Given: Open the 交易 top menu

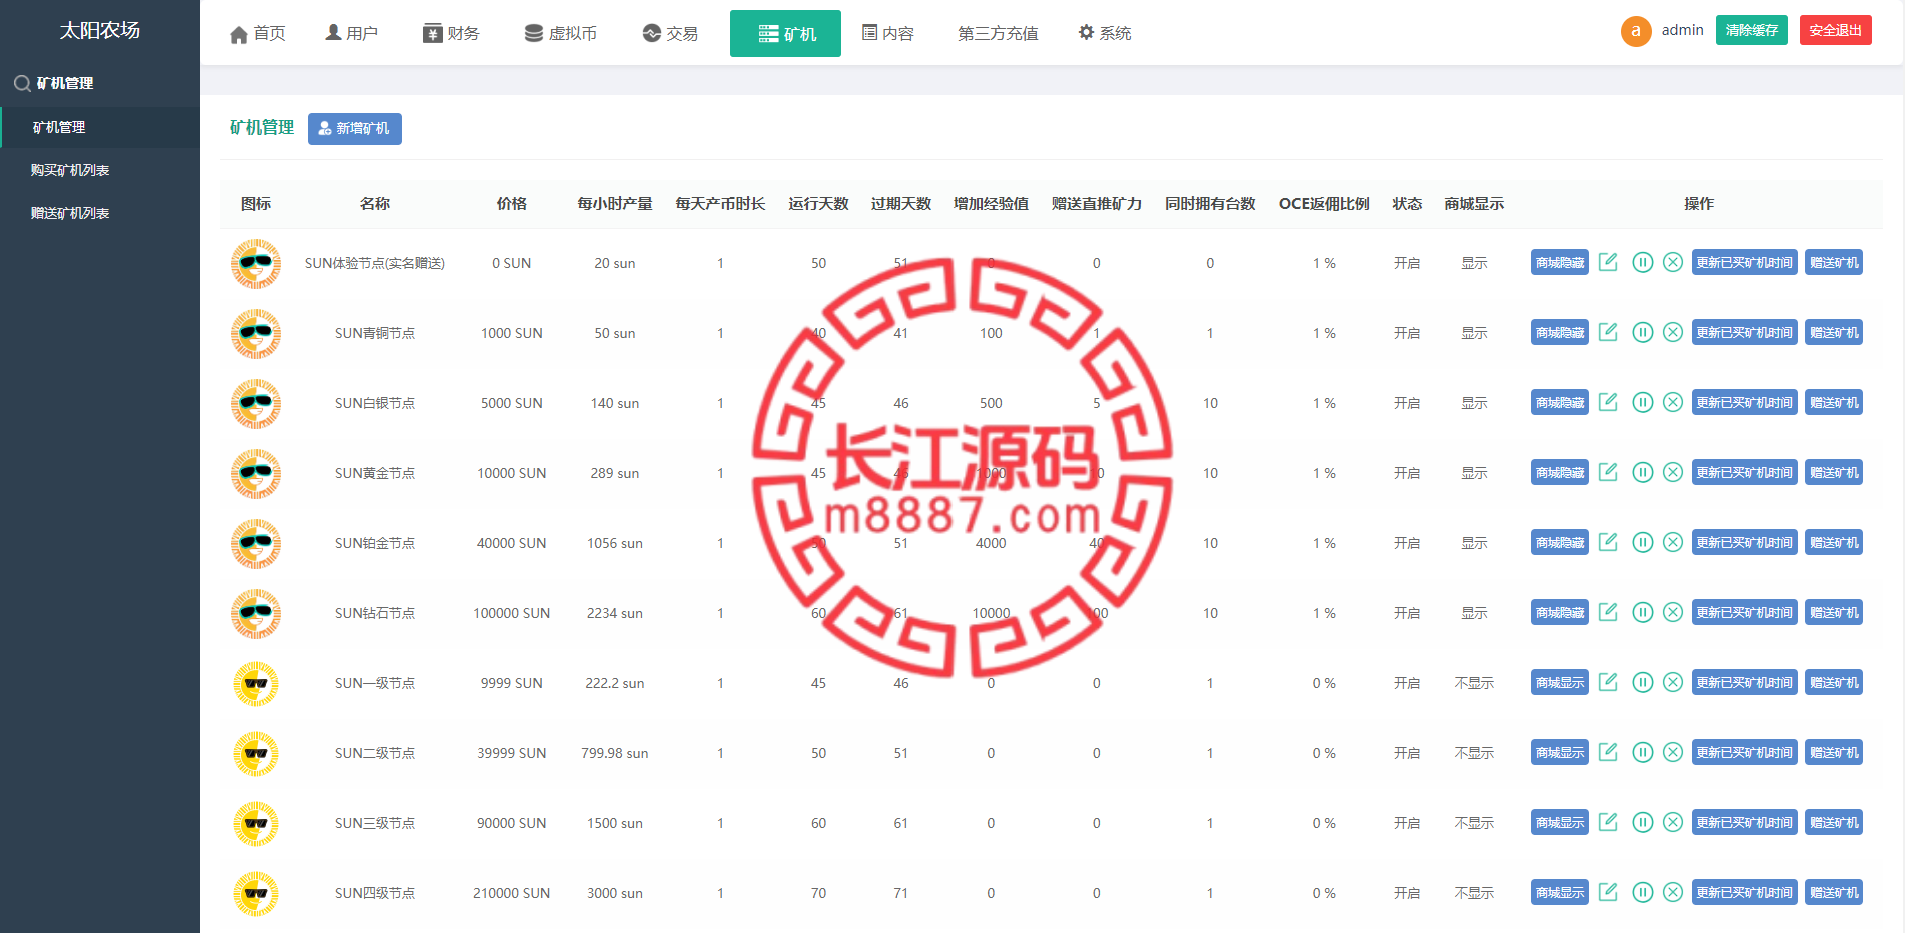Looking at the screenshot, I should pyautogui.click(x=670, y=33).
